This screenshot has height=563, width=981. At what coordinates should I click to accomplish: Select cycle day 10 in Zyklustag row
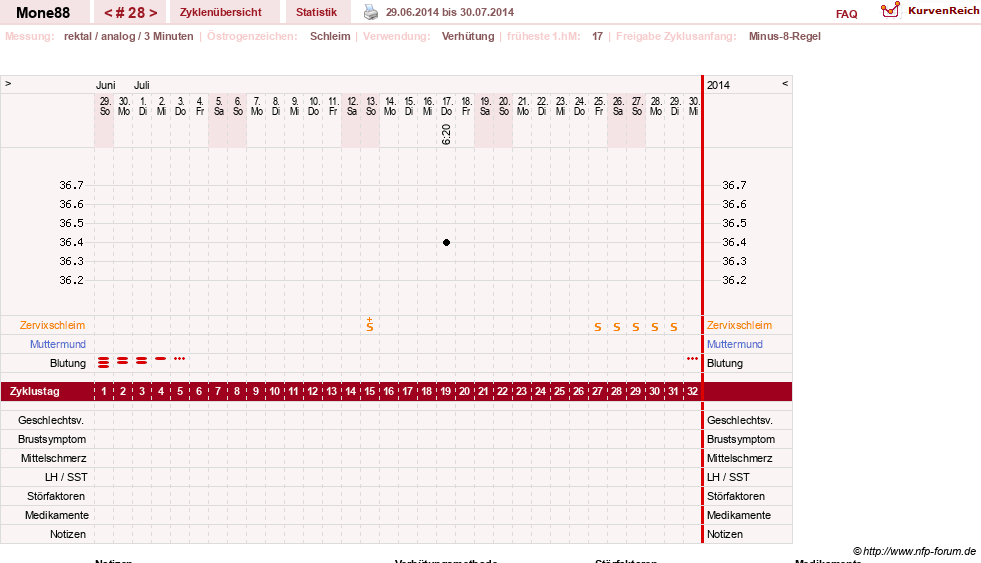(275, 392)
